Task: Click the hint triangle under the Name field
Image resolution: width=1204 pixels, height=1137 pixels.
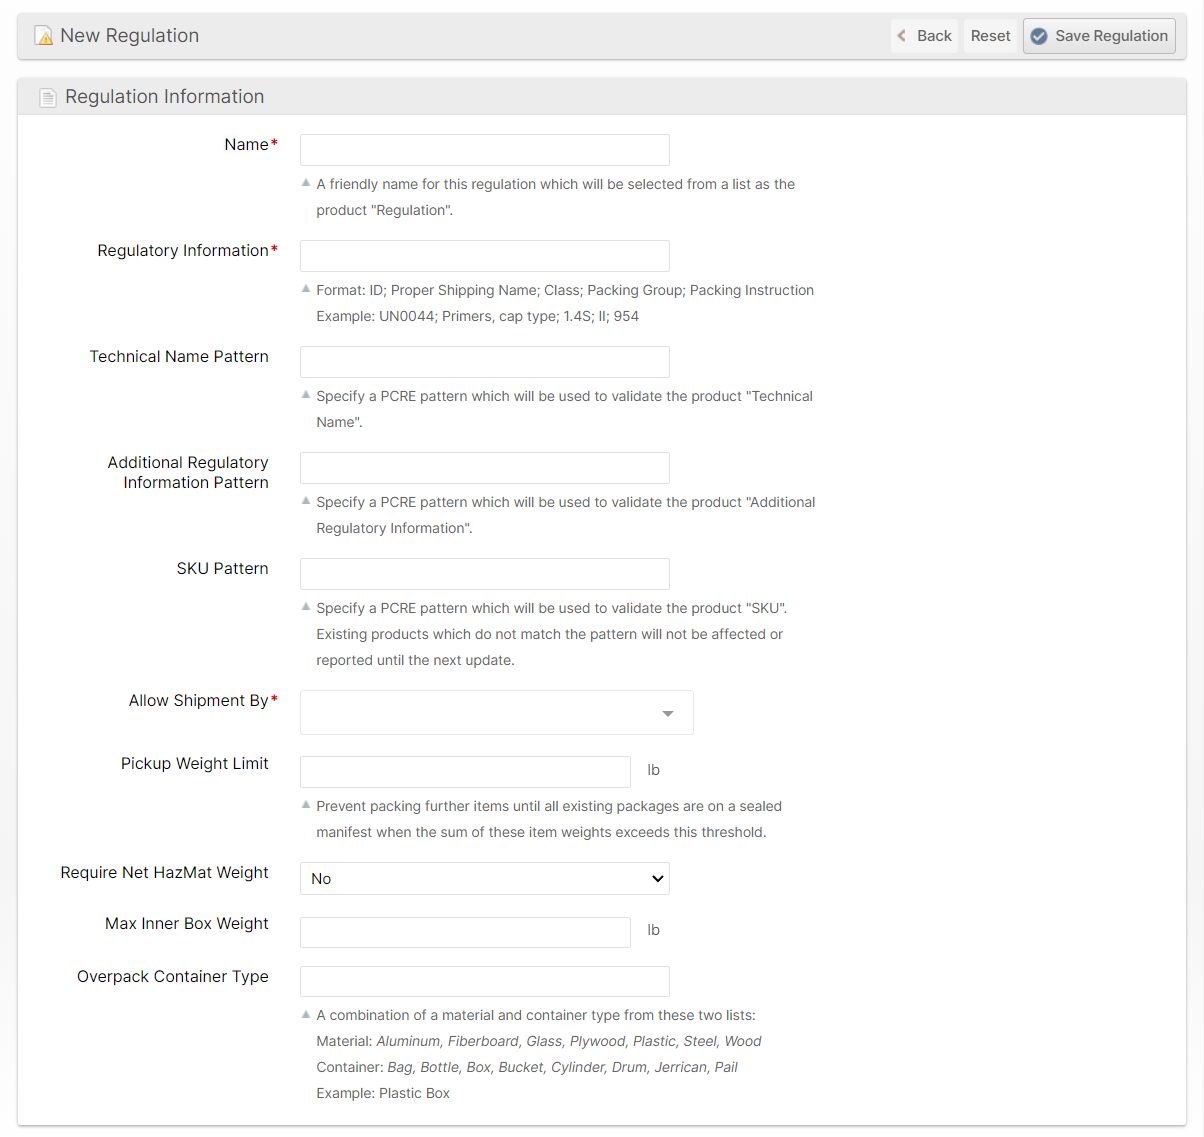Action: 306,183
